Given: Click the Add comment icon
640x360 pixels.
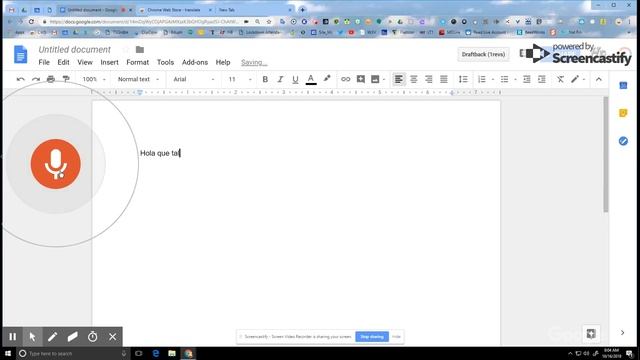Looking at the screenshot, I should click(x=360, y=79).
